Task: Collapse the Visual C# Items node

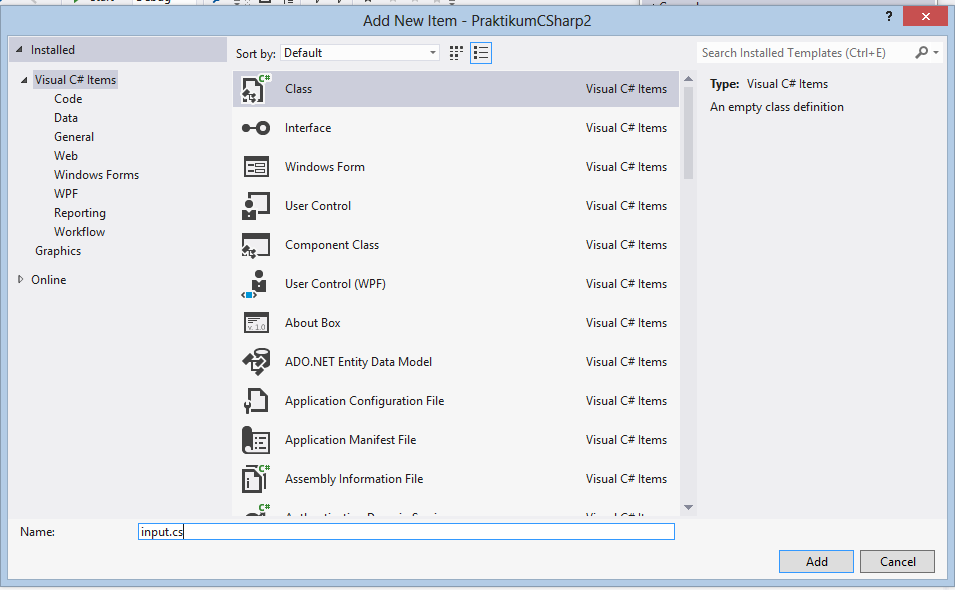Action: (x=24, y=80)
